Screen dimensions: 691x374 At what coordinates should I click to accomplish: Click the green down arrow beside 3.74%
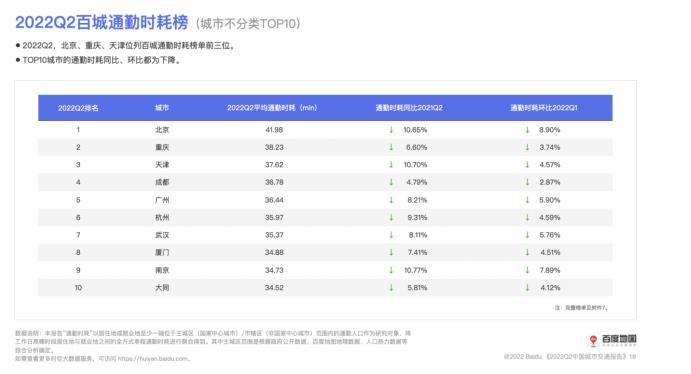tap(527, 147)
